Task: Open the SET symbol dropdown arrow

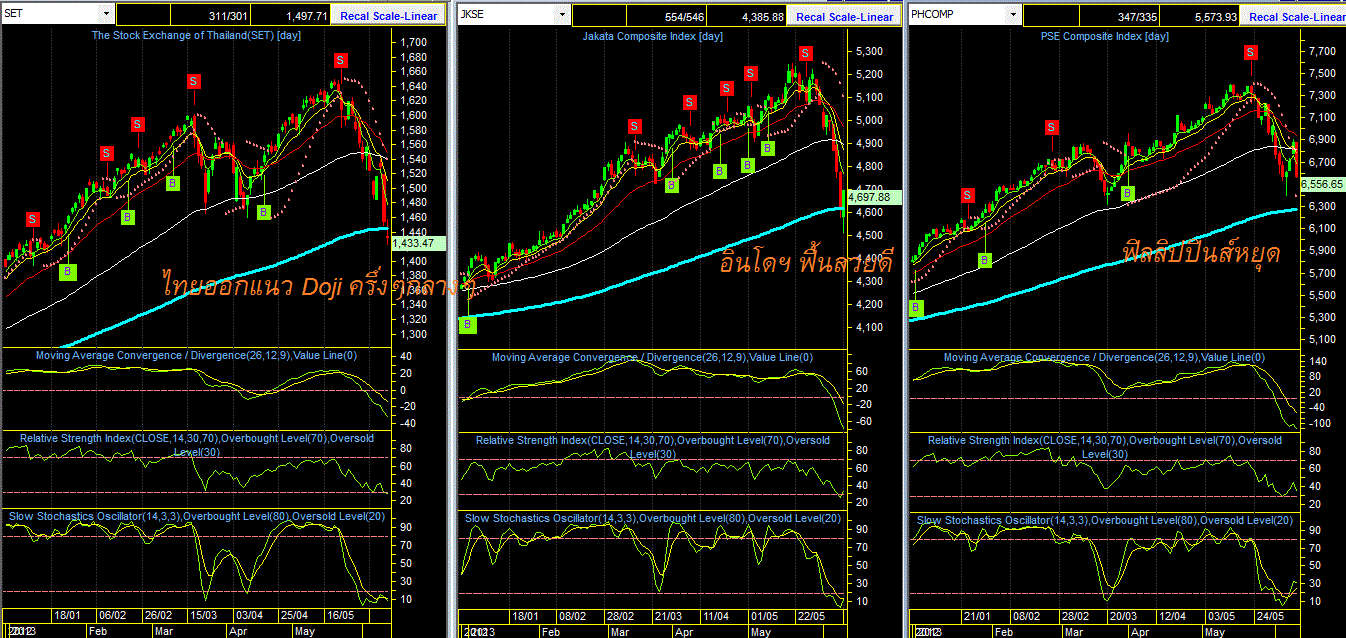Action: pos(107,15)
